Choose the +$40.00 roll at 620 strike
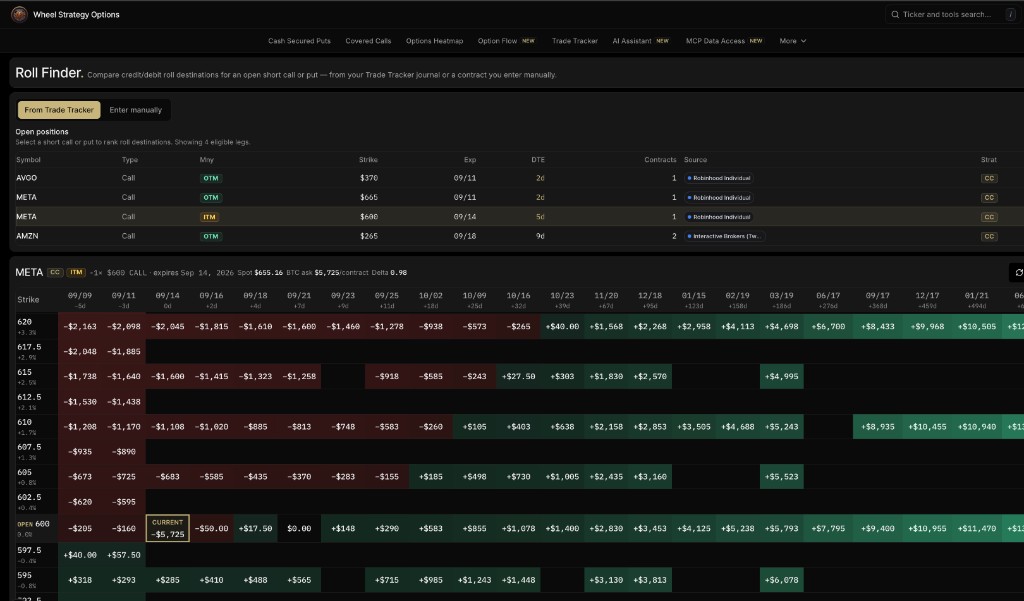The image size is (1024, 601). point(562,326)
